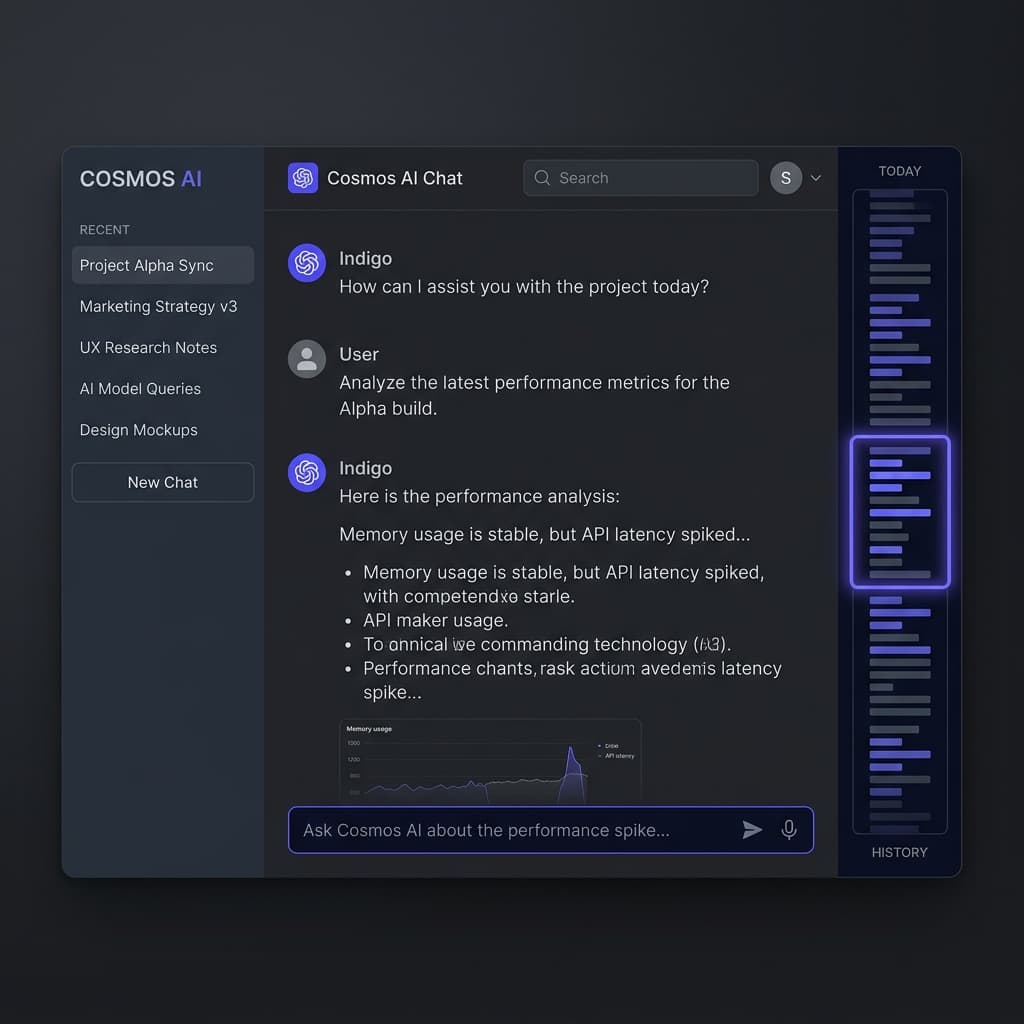
Task: Click the TODAY label above minimap
Action: [899, 171]
